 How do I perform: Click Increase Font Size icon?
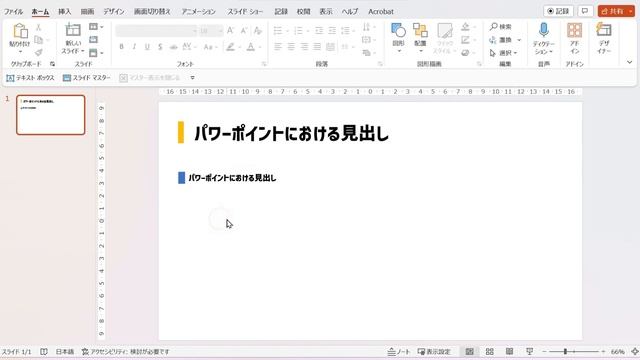pos(231,31)
